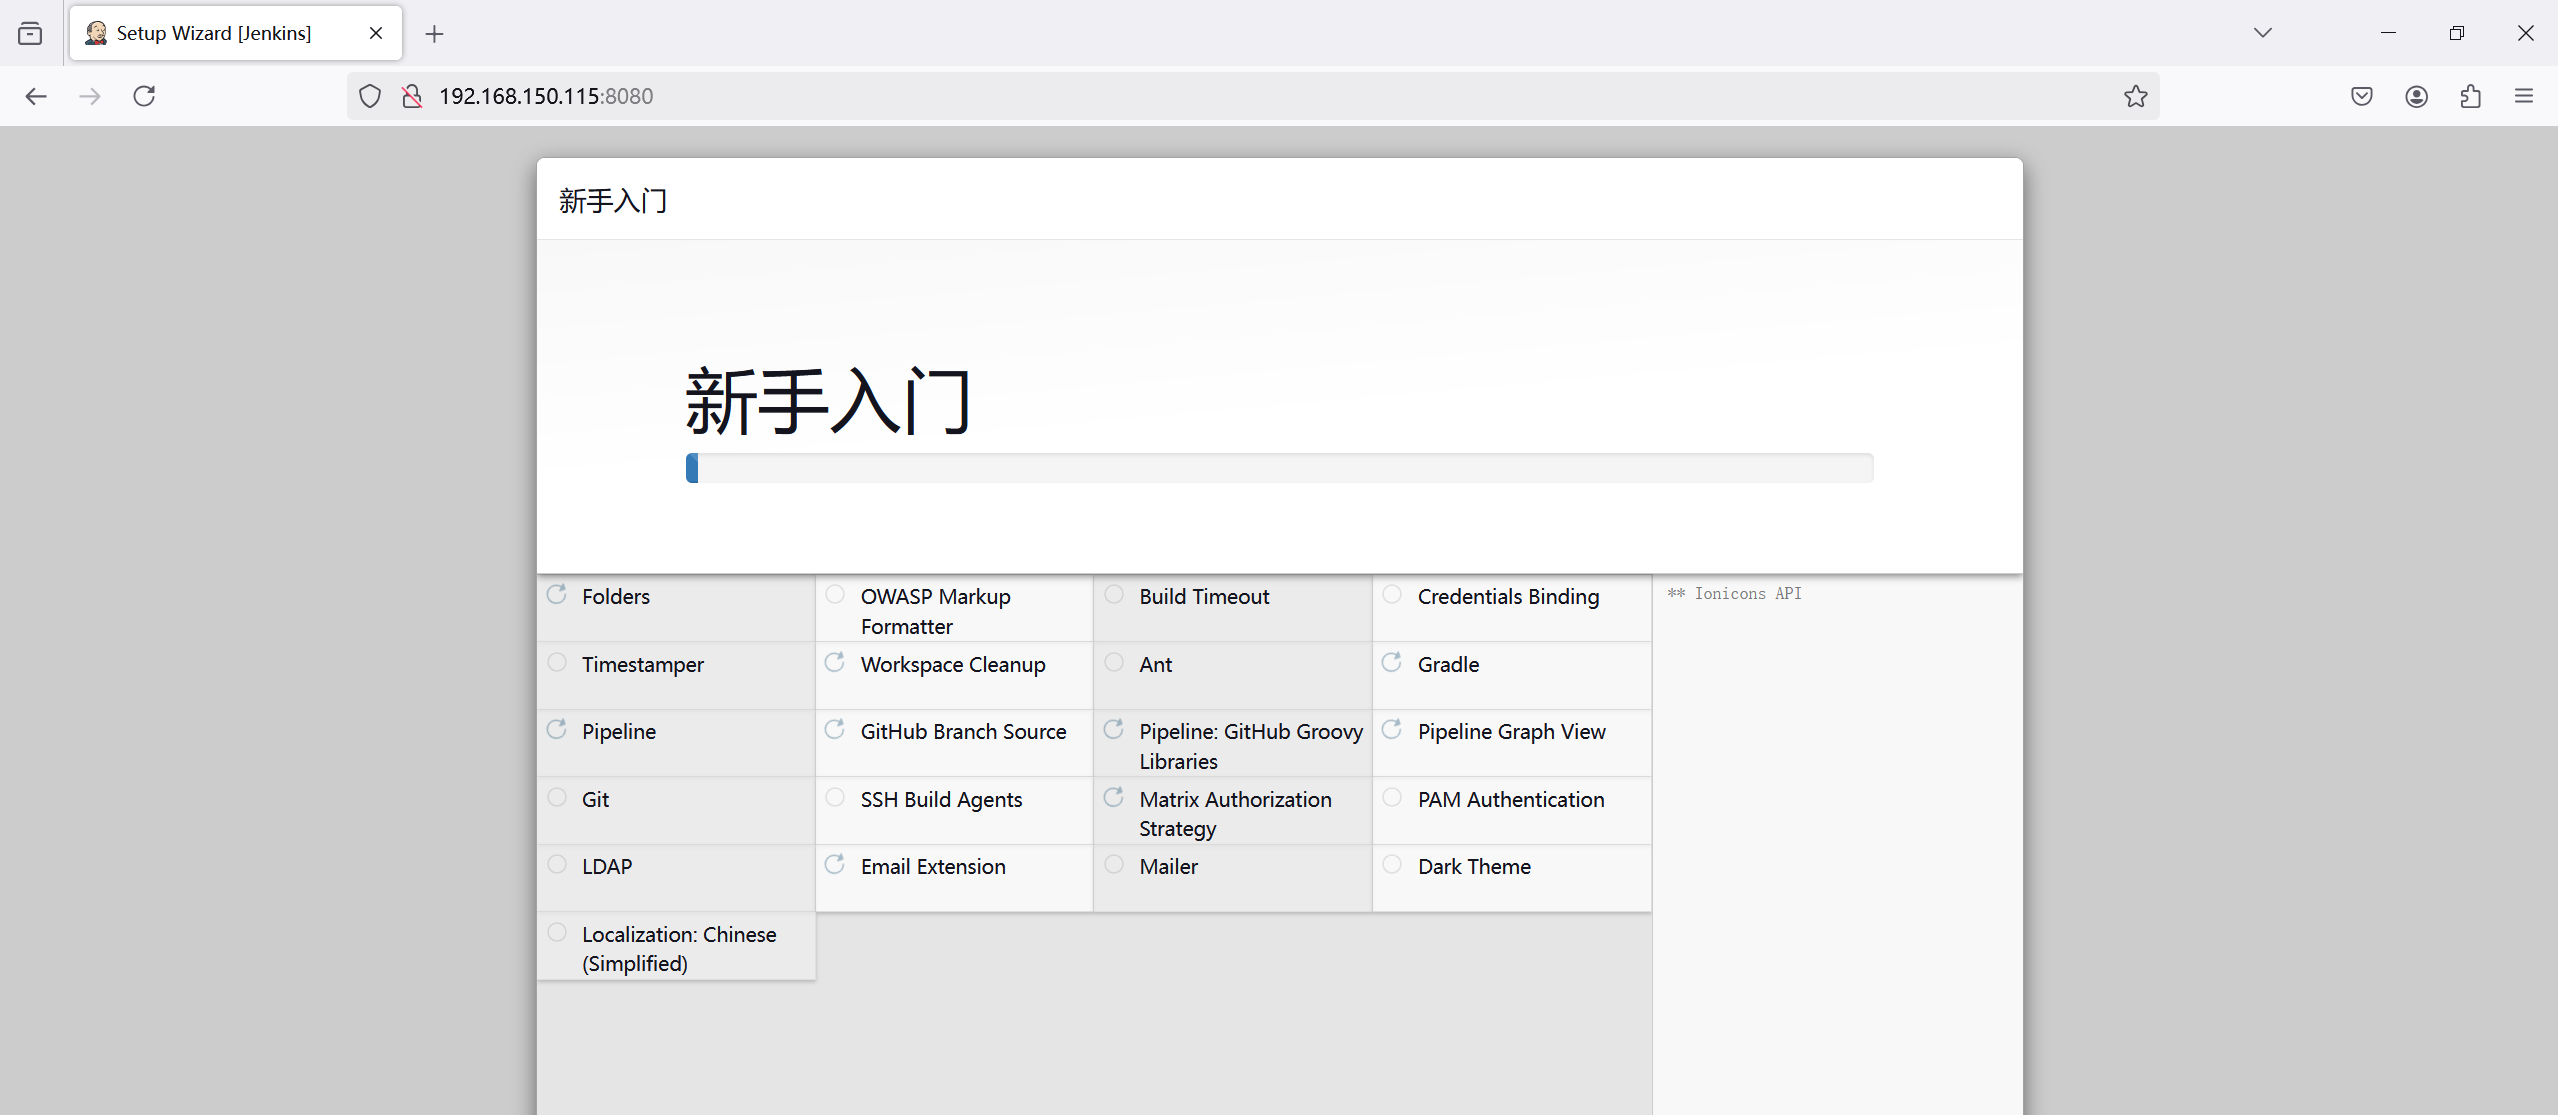This screenshot has height=1115, width=2558.
Task: Click the Dark Theme plugin label
Action: pyautogui.click(x=1474, y=866)
